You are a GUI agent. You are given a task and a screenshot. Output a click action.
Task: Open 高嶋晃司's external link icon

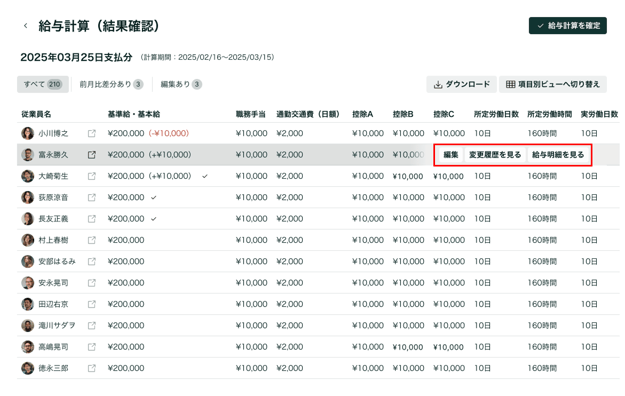[x=92, y=347]
